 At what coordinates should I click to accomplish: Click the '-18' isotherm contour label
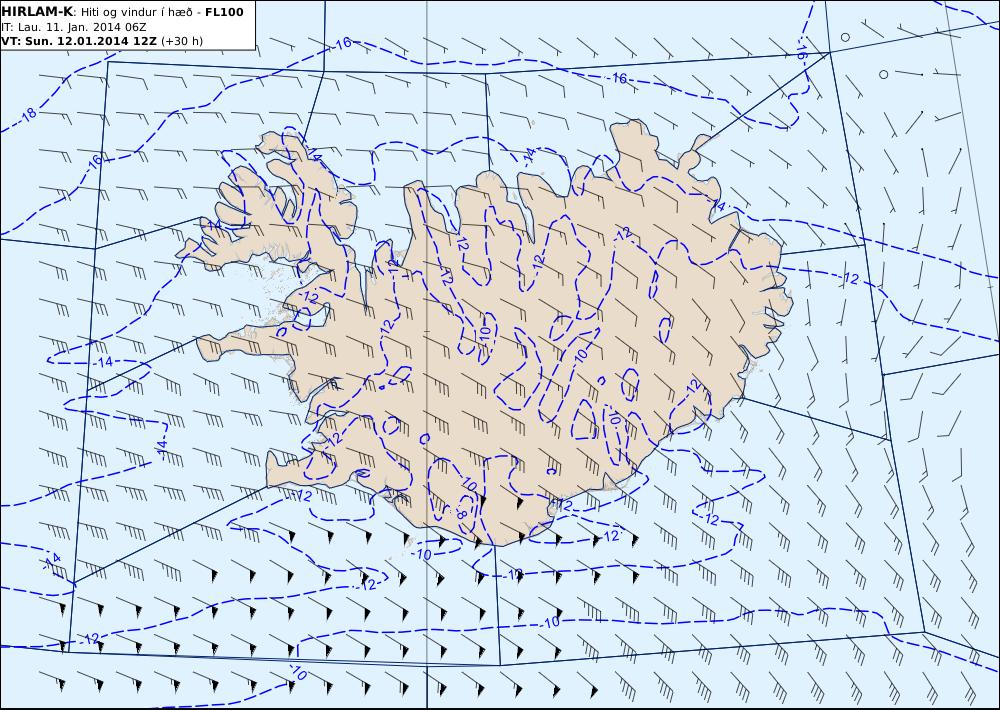[28, 115]
